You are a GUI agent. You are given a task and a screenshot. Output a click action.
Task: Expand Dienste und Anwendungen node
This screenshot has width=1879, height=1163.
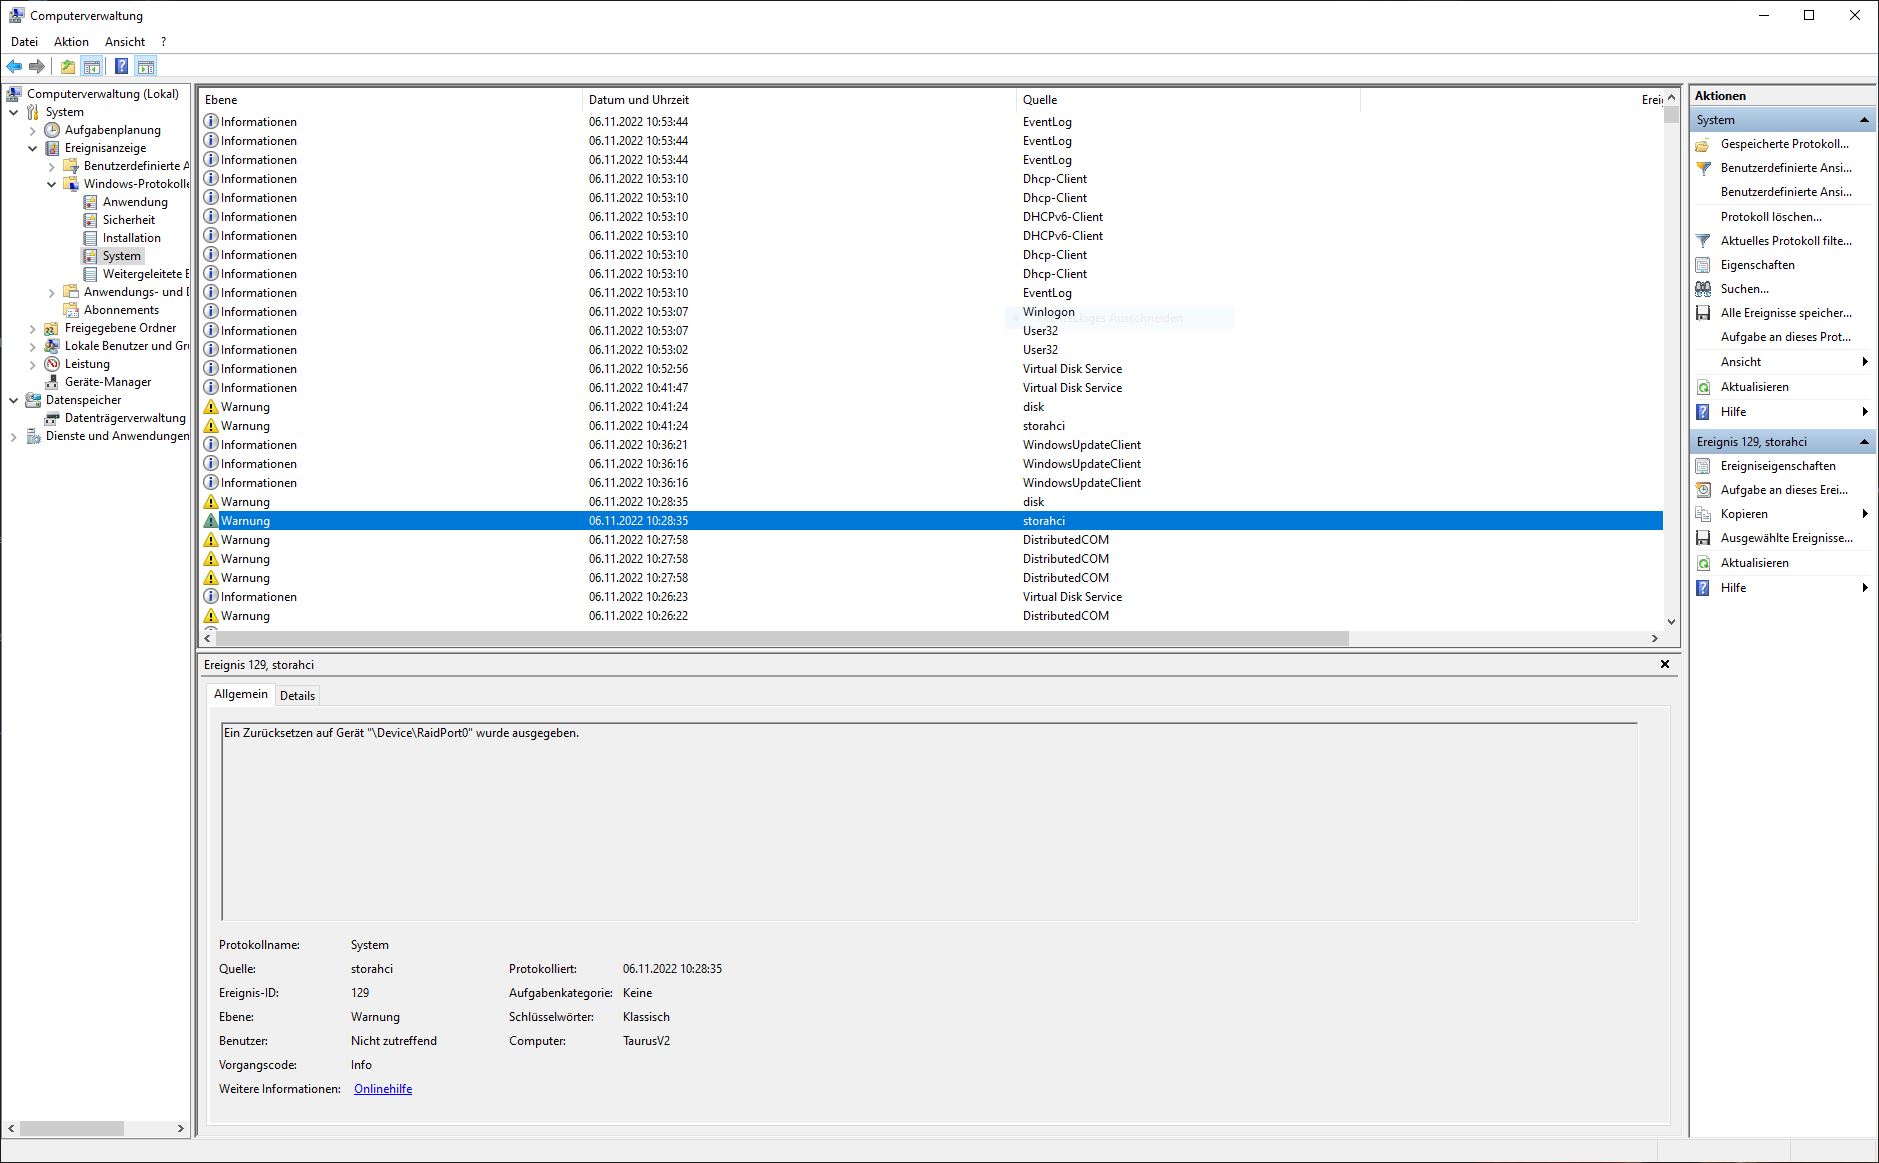pos(14,436)
